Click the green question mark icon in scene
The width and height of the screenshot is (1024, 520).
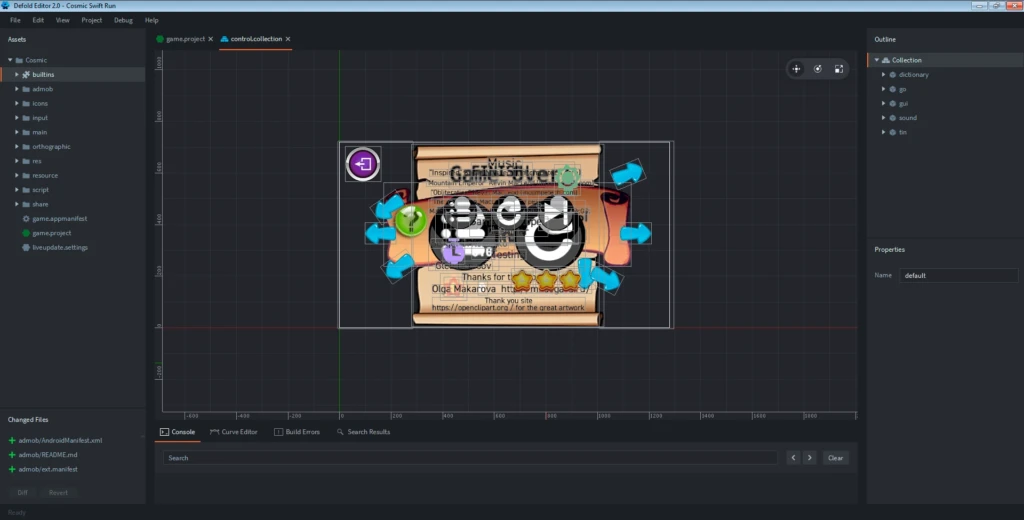pos(411,221)
